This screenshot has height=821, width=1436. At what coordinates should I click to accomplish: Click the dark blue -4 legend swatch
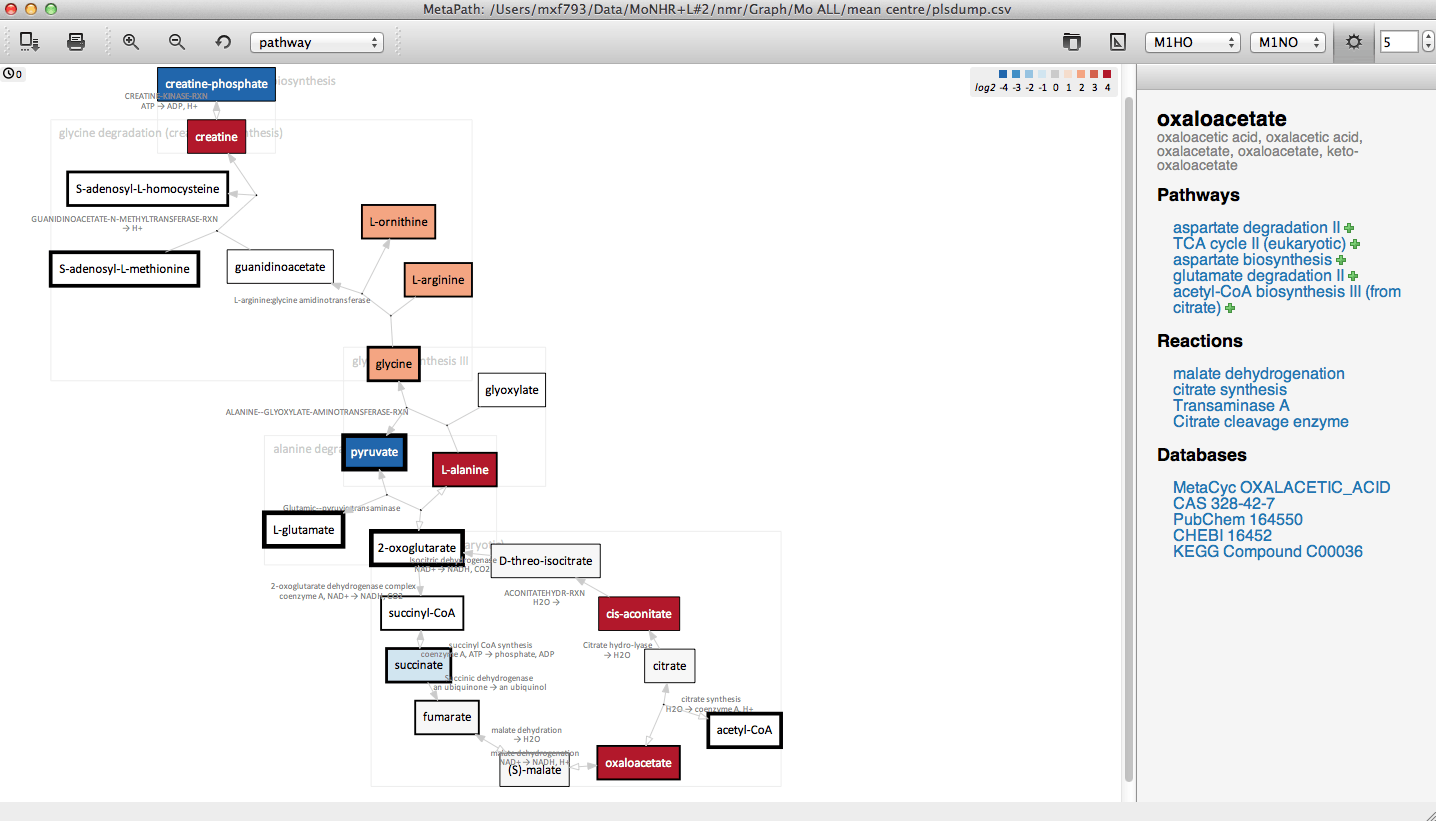click(x=1003, y=74)
